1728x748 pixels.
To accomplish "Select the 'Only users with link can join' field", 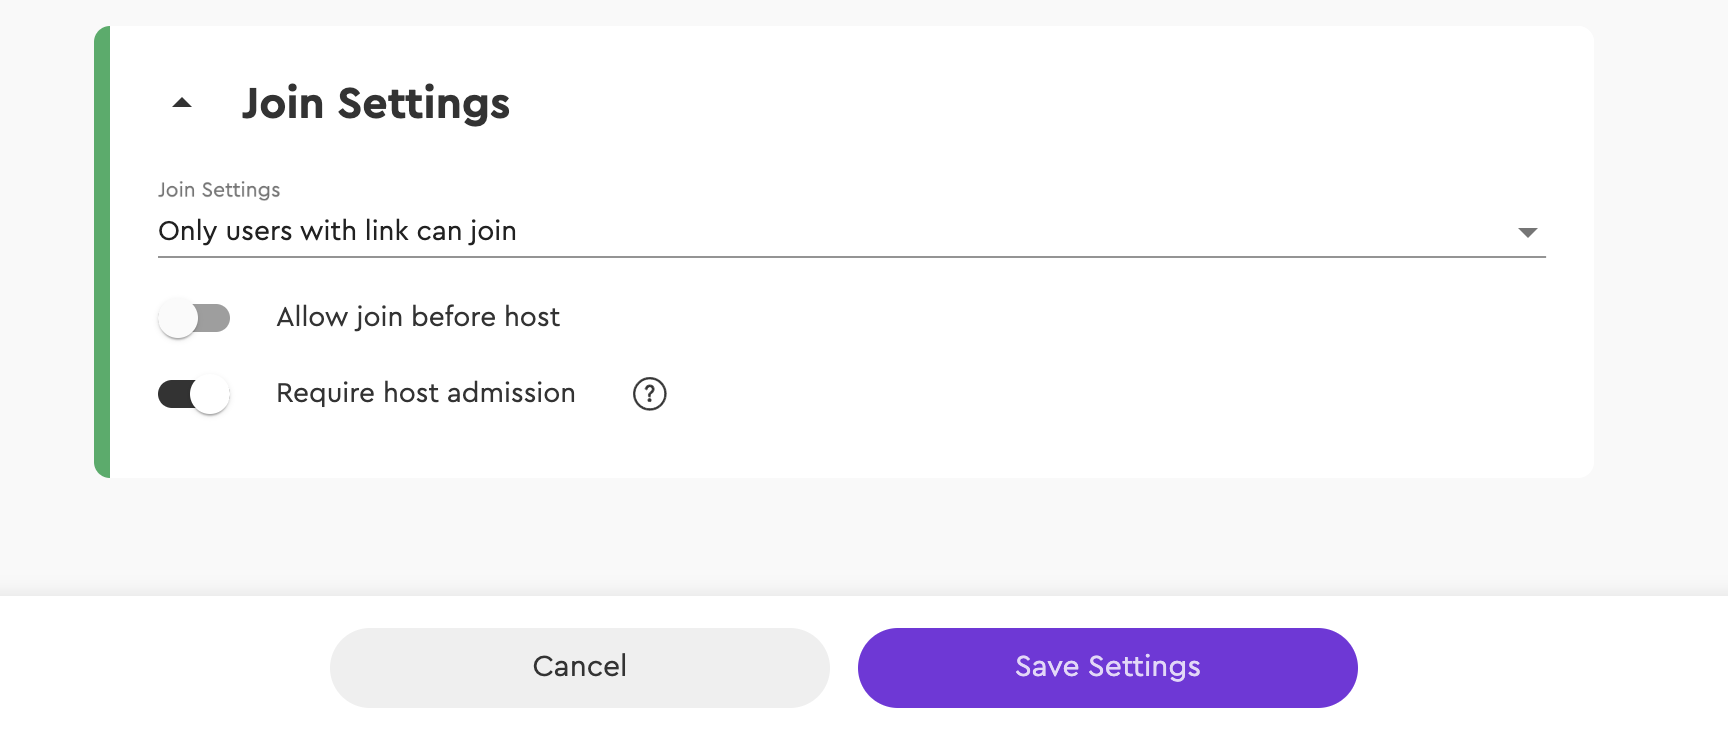I will 852,231.
